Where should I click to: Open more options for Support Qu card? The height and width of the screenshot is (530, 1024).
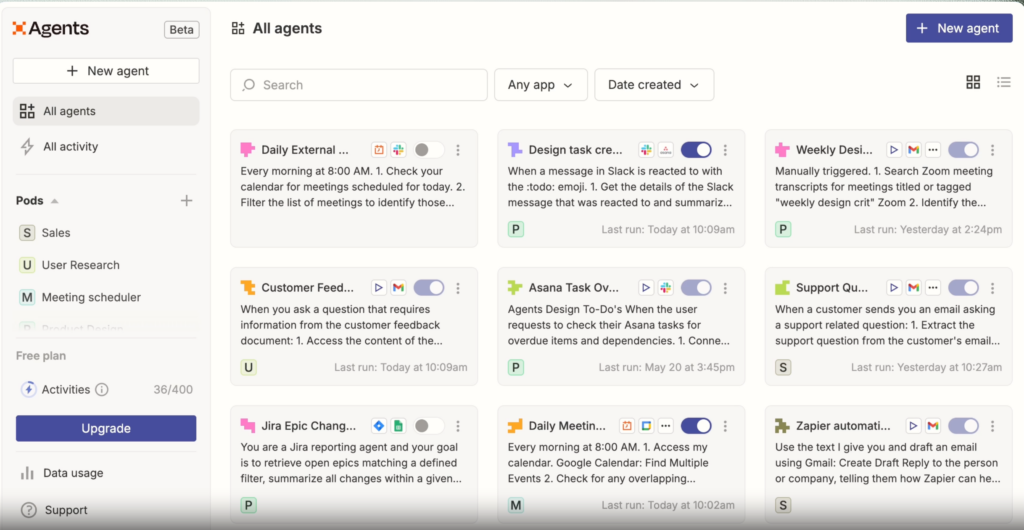coord(993,288)
